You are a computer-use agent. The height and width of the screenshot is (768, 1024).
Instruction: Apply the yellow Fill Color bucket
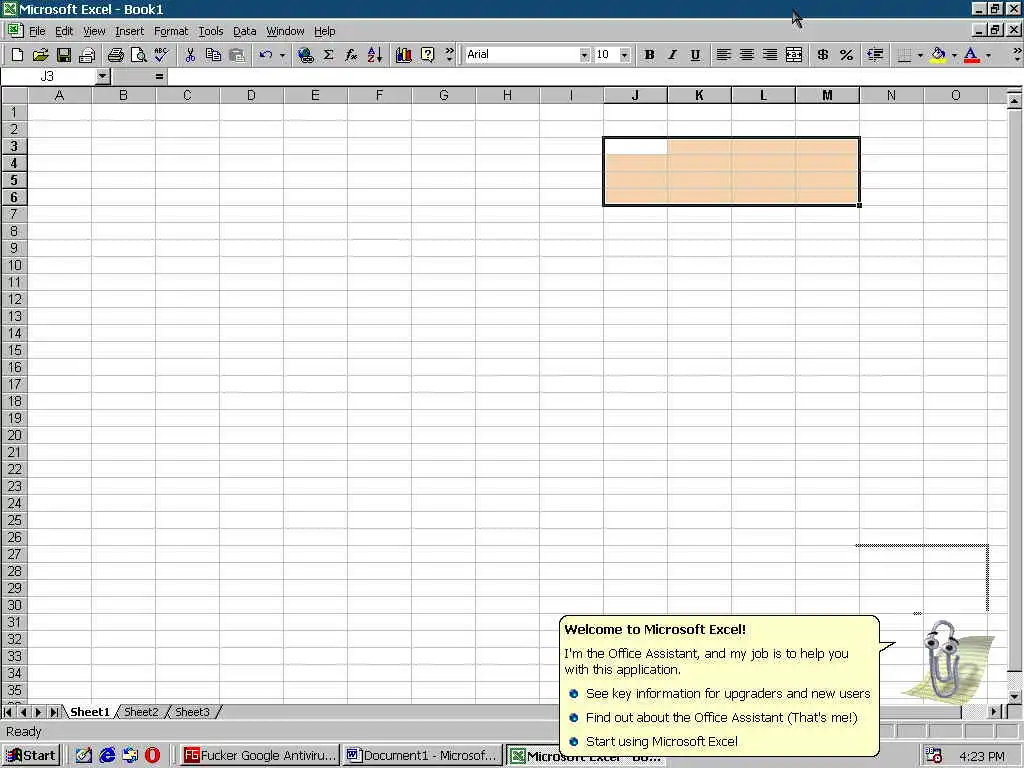938,55
